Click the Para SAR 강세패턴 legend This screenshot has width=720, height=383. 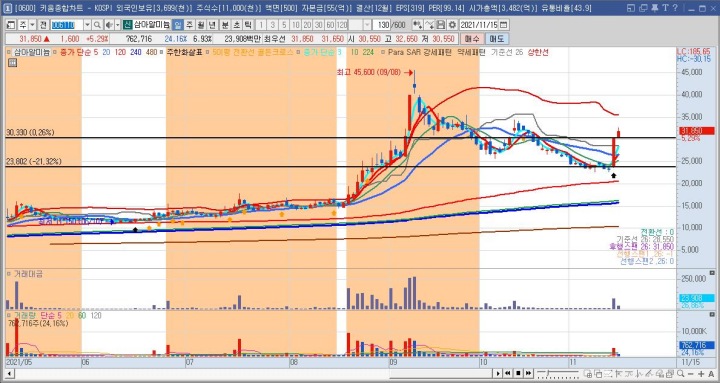pyautogui.click(x=420, y=52)
